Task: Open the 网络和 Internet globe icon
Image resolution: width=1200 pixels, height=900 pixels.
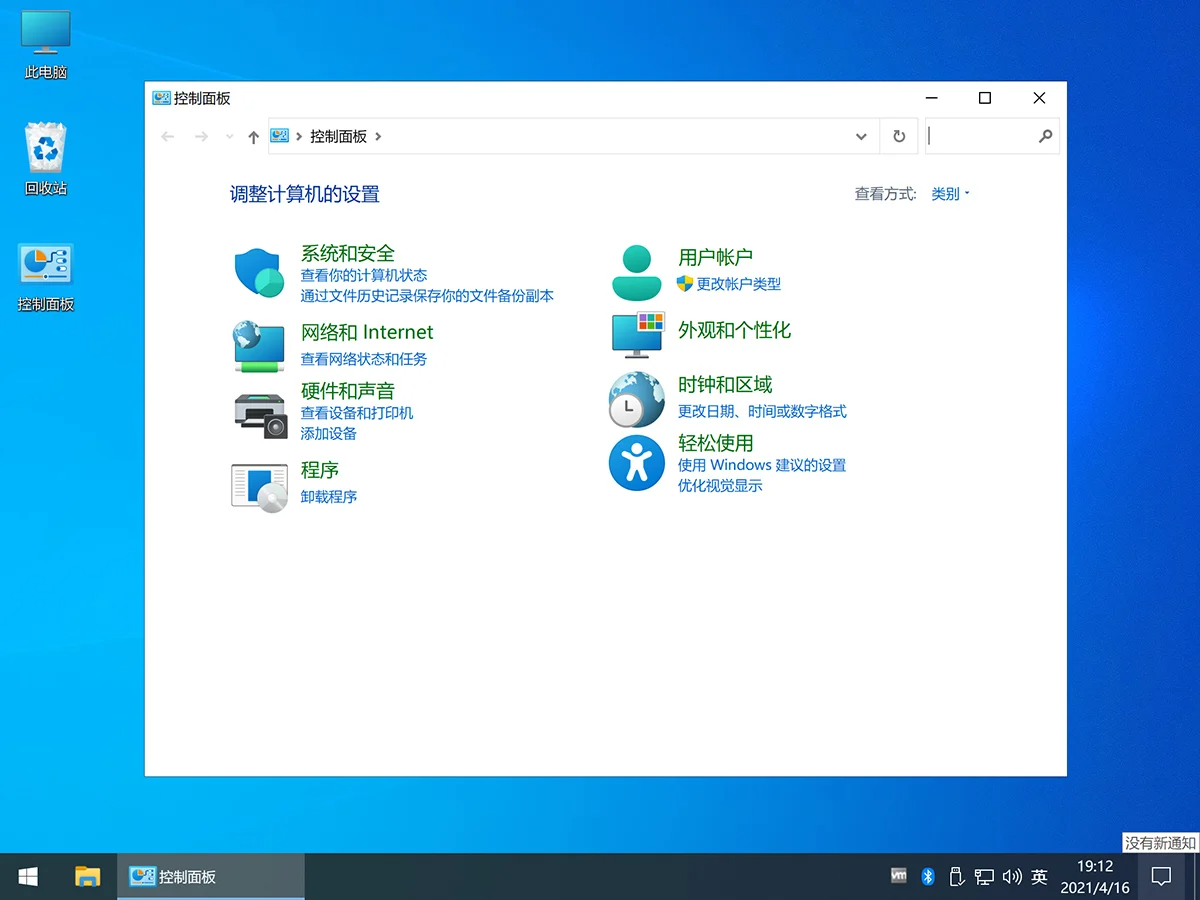Action: [258, 345]
